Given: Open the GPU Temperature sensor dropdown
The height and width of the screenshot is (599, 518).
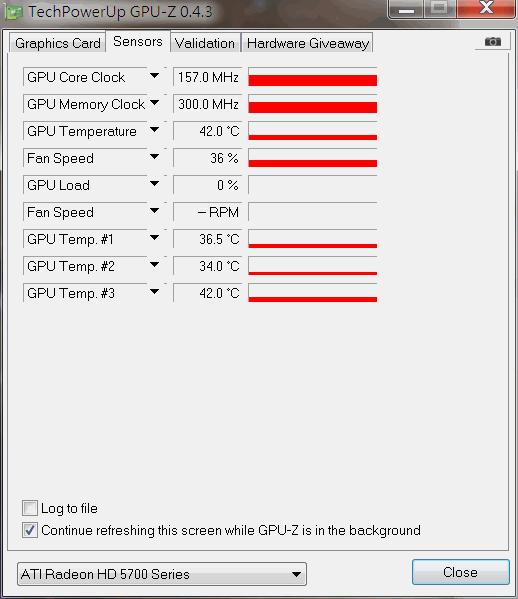Looking at the screenshot, I should [154, 130].
